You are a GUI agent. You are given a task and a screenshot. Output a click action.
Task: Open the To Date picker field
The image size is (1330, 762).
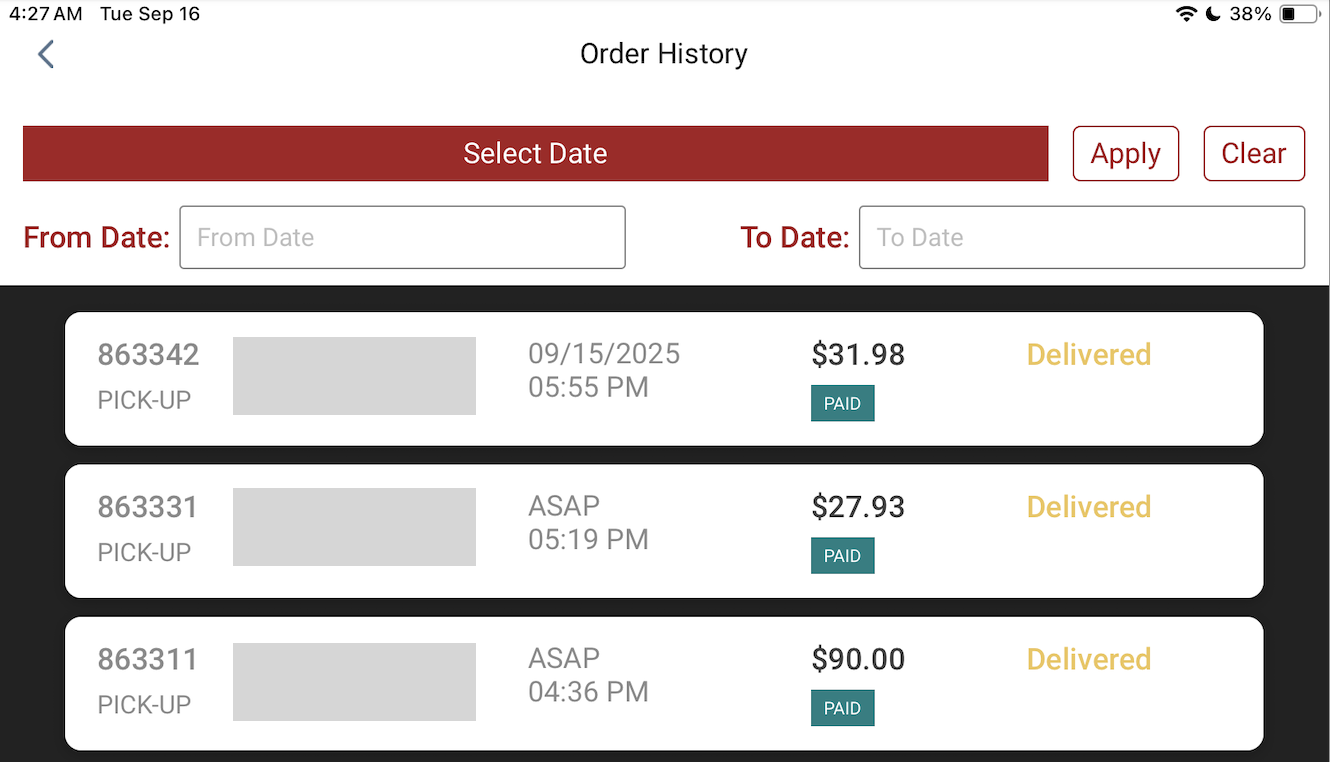pyautogui.click(x=1082, y=237)
